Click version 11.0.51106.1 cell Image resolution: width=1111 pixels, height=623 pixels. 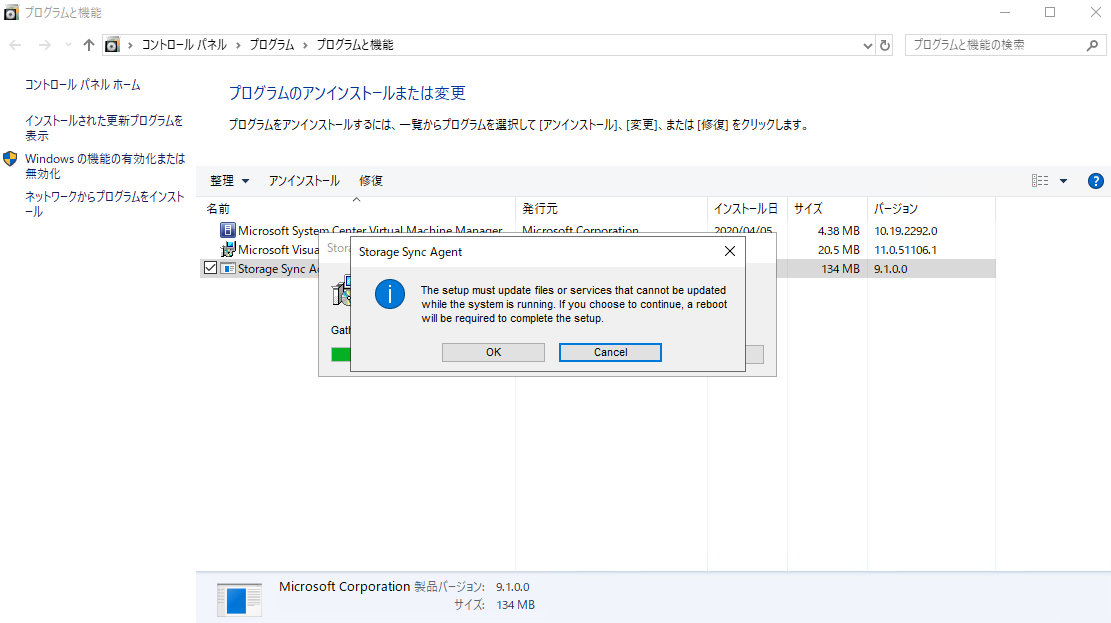coord(905,250)
